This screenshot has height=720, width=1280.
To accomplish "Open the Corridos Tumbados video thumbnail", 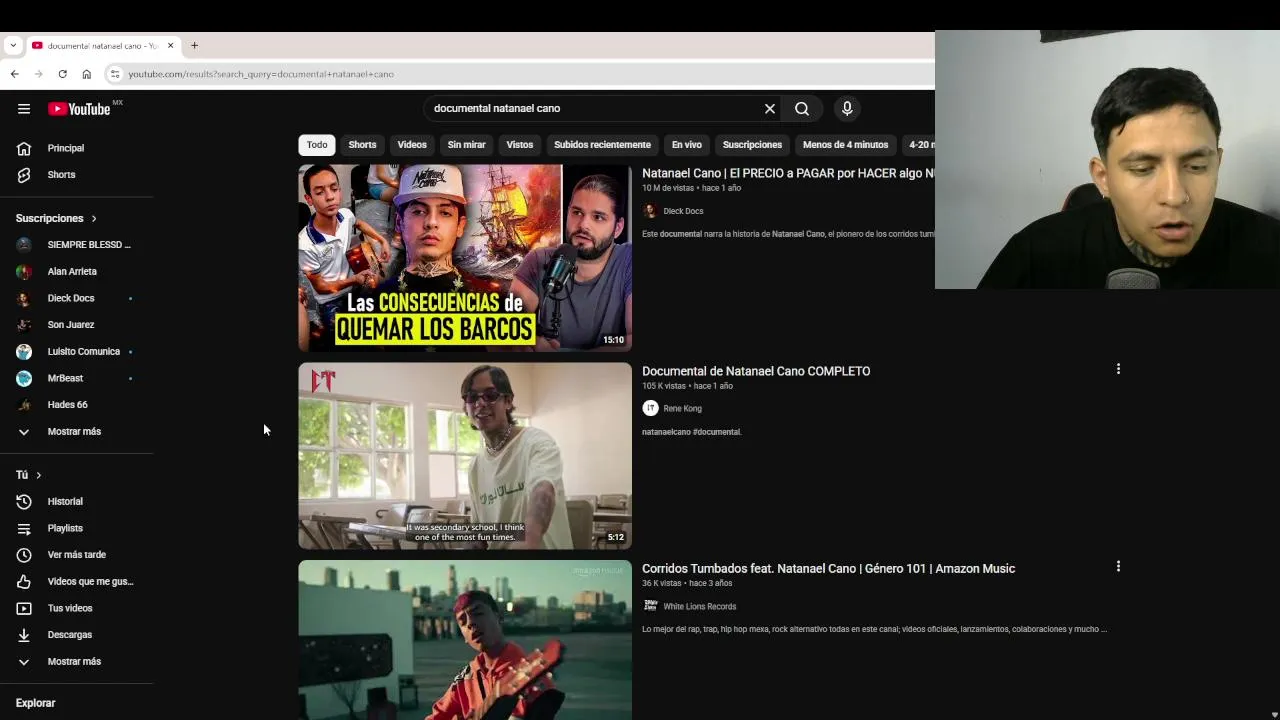I will pos(465,640).
